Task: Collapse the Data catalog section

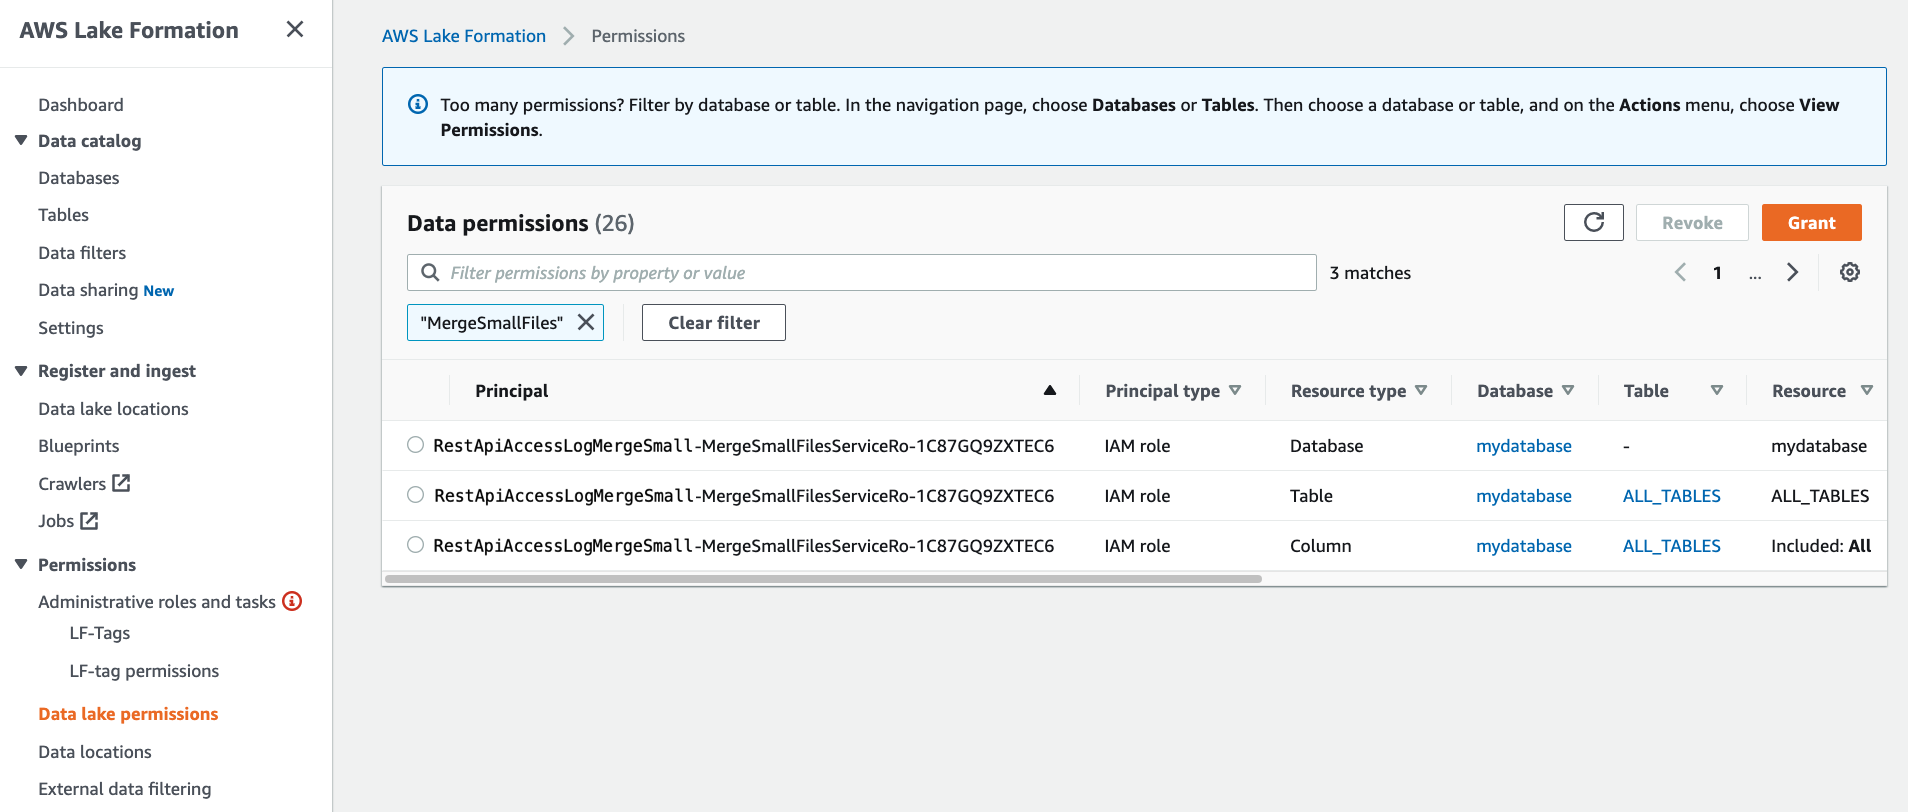Action: coord(21,140)
